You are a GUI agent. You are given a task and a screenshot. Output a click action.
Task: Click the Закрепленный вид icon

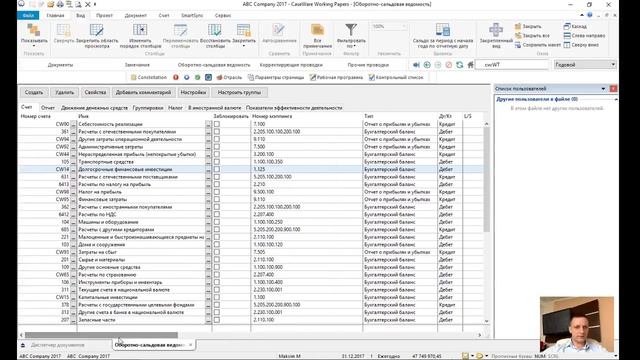click(496, 30)
